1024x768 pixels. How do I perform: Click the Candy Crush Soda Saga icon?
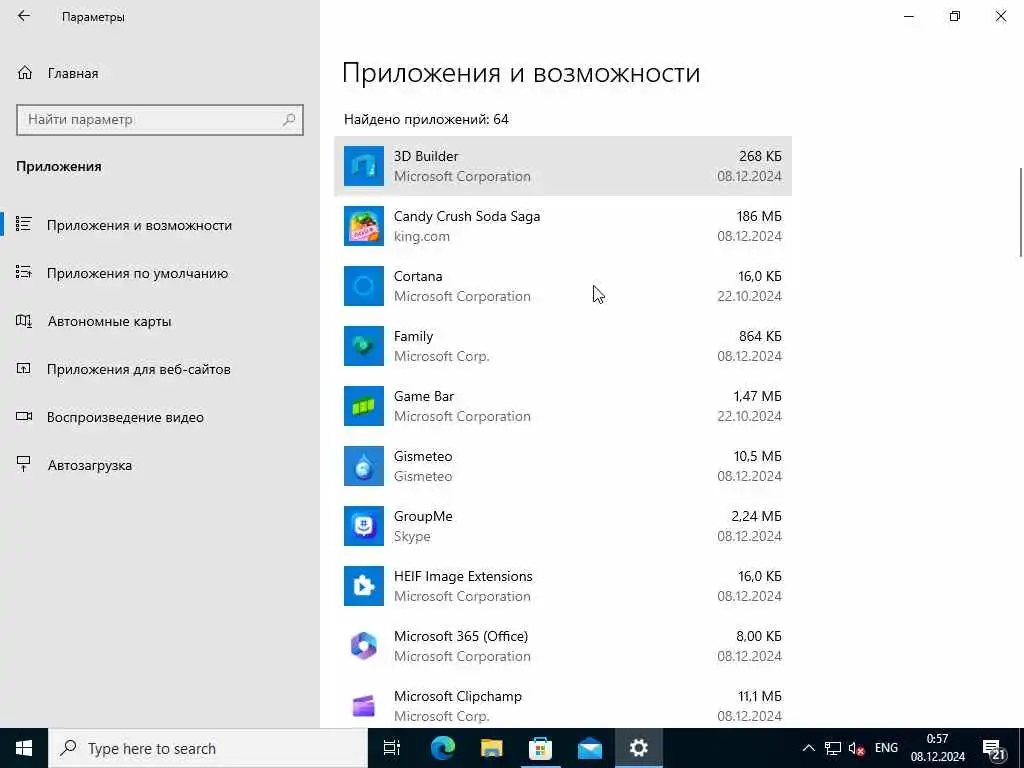[x=364, y=226]
